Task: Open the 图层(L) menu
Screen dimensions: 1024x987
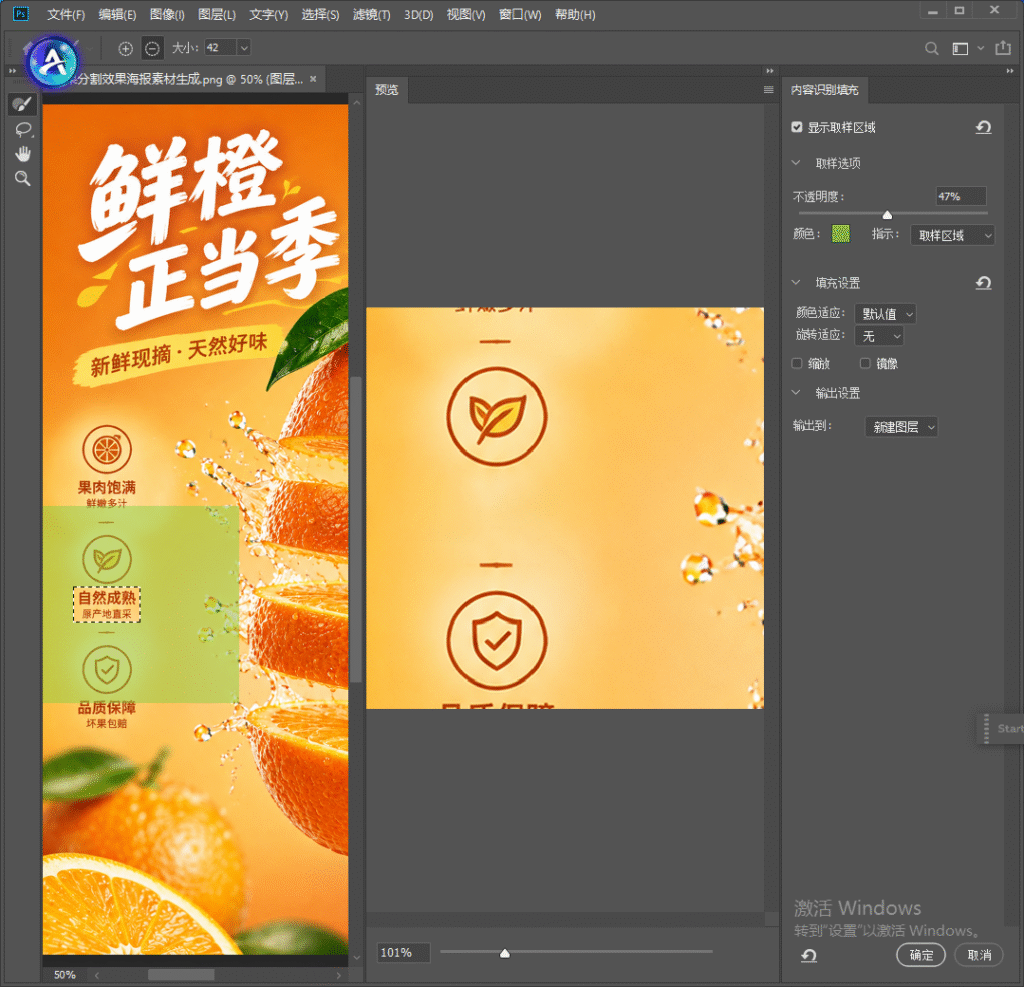Action: click(217, 14)
